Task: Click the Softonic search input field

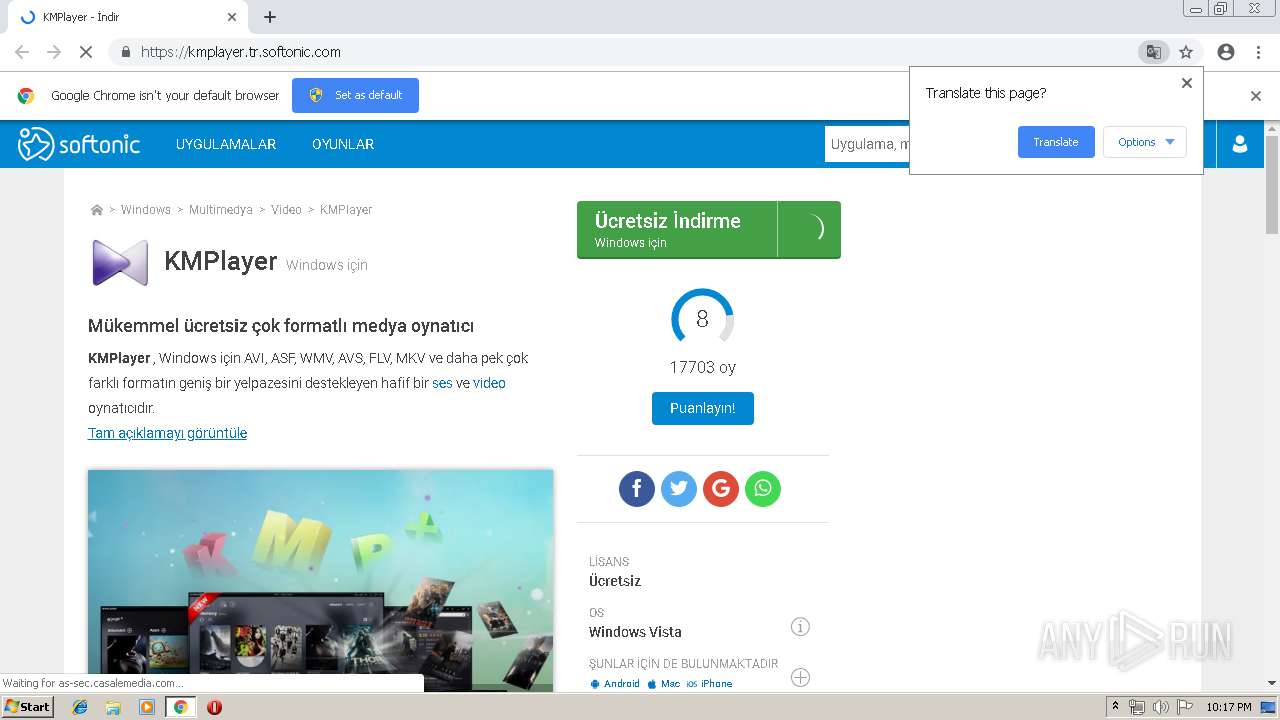Action: 868,144
